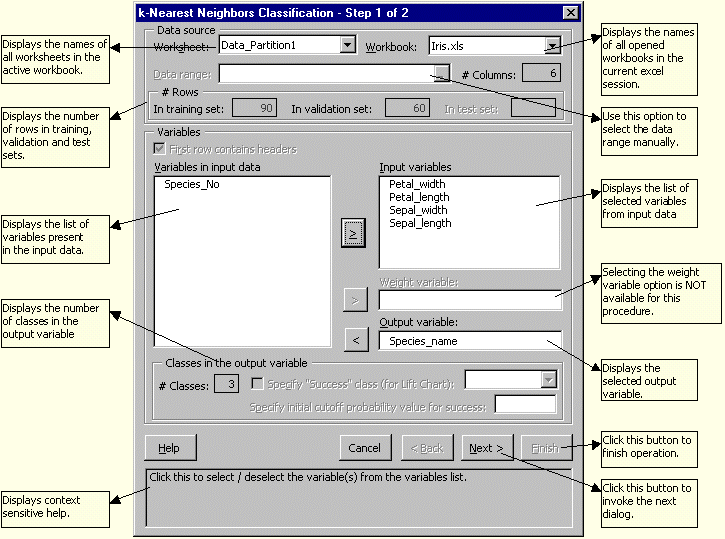Open the Success class dropdown list
Viewport: 725px width, 539px height.
[548, 380]
